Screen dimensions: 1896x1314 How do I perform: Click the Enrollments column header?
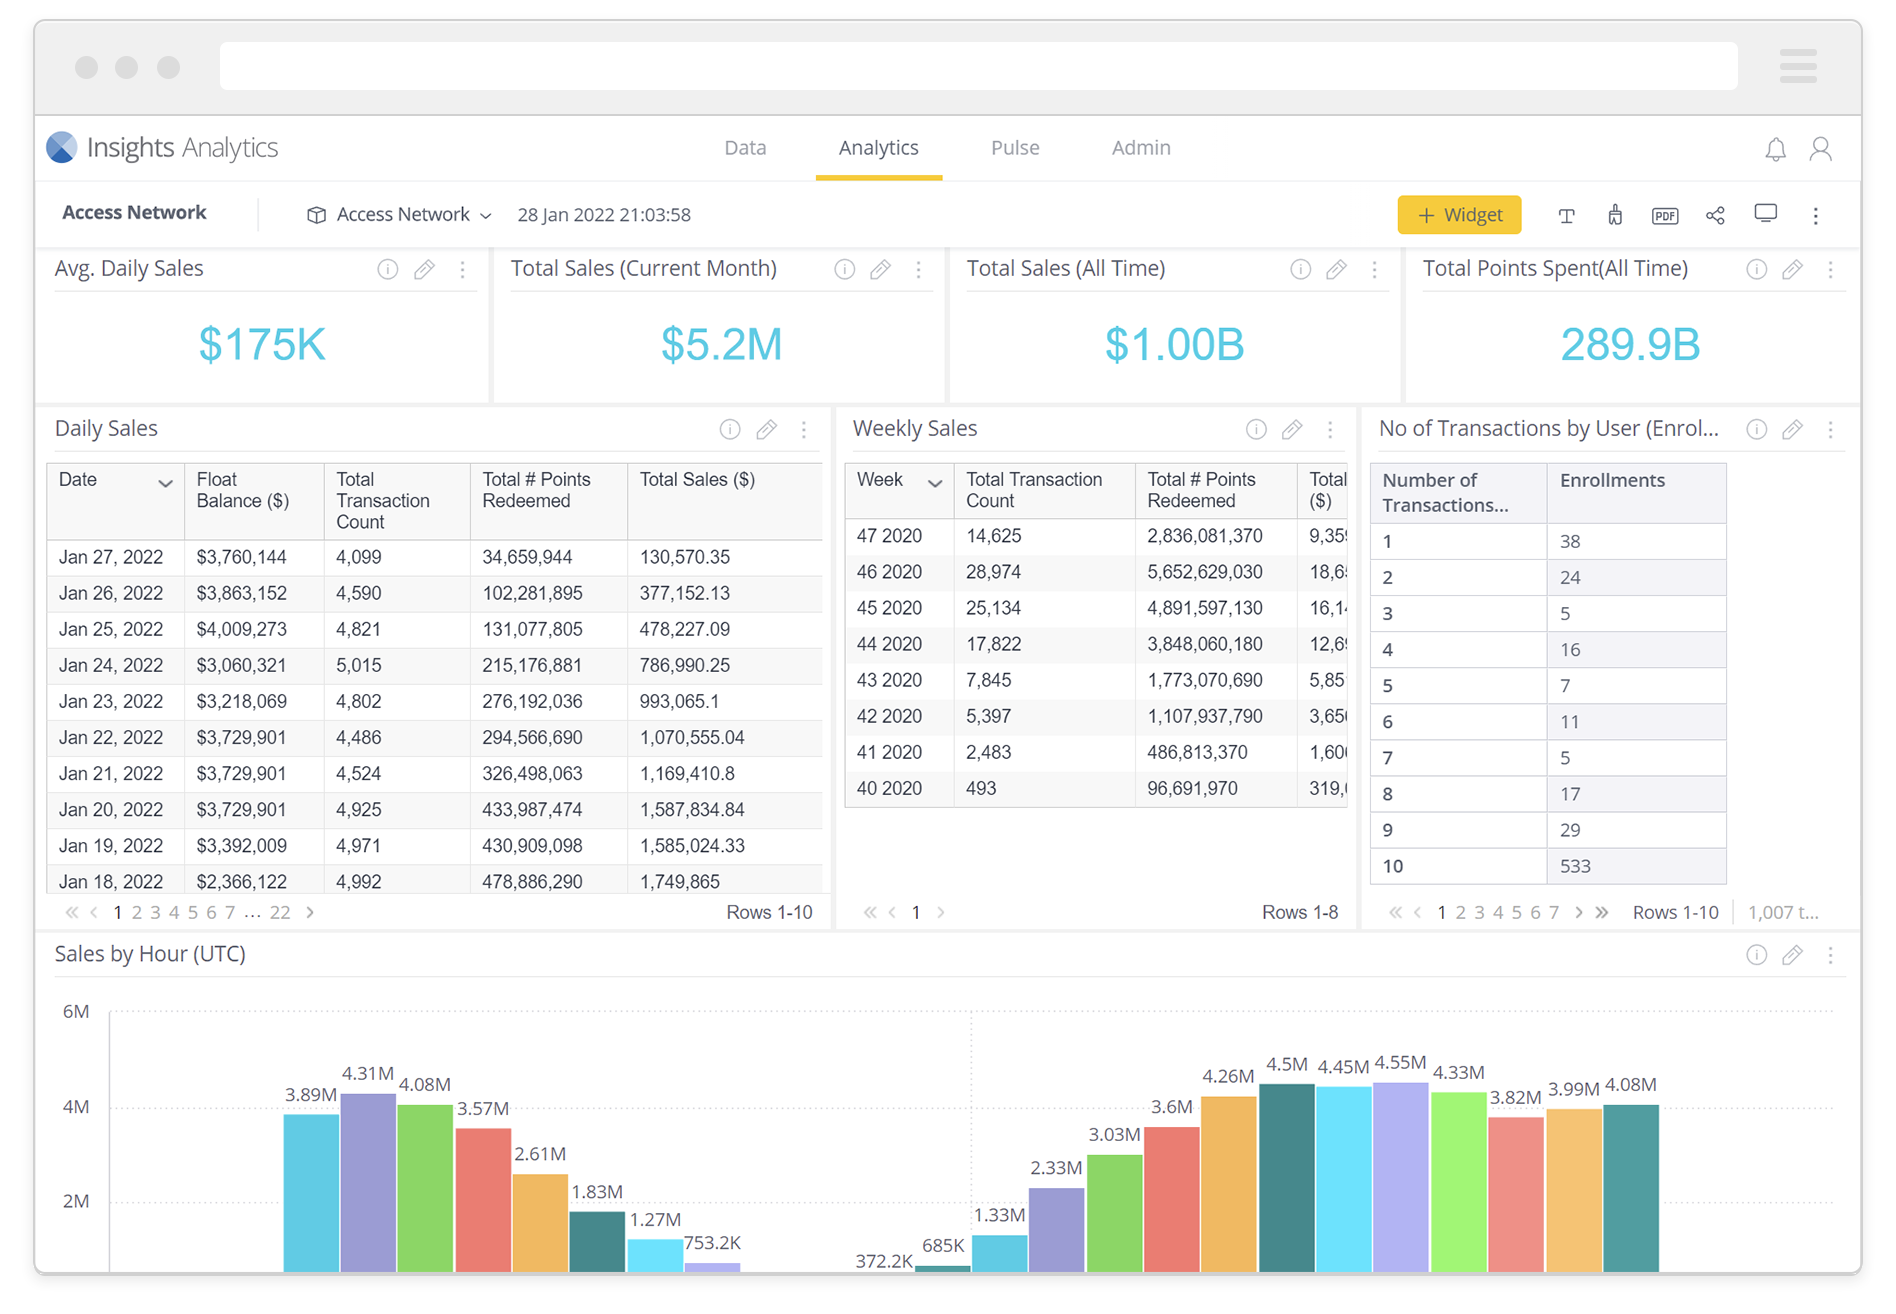[1636, 492]
